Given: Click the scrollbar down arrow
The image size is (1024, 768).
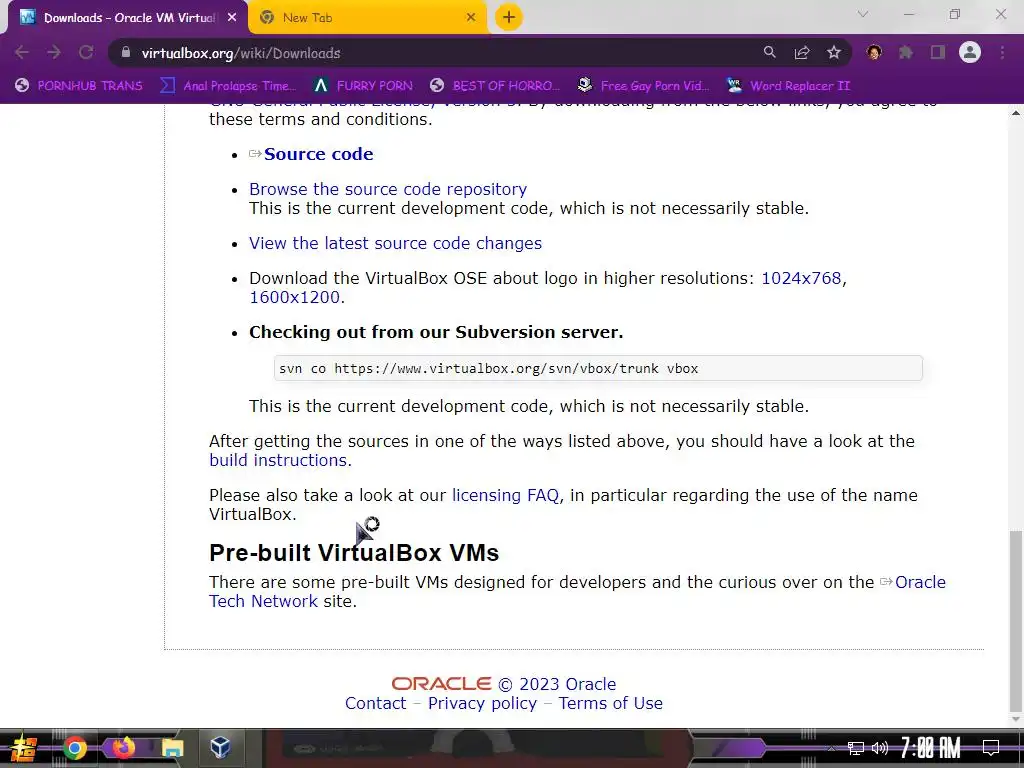Looking at the screenshot, I should click(x=1016, y=720).
